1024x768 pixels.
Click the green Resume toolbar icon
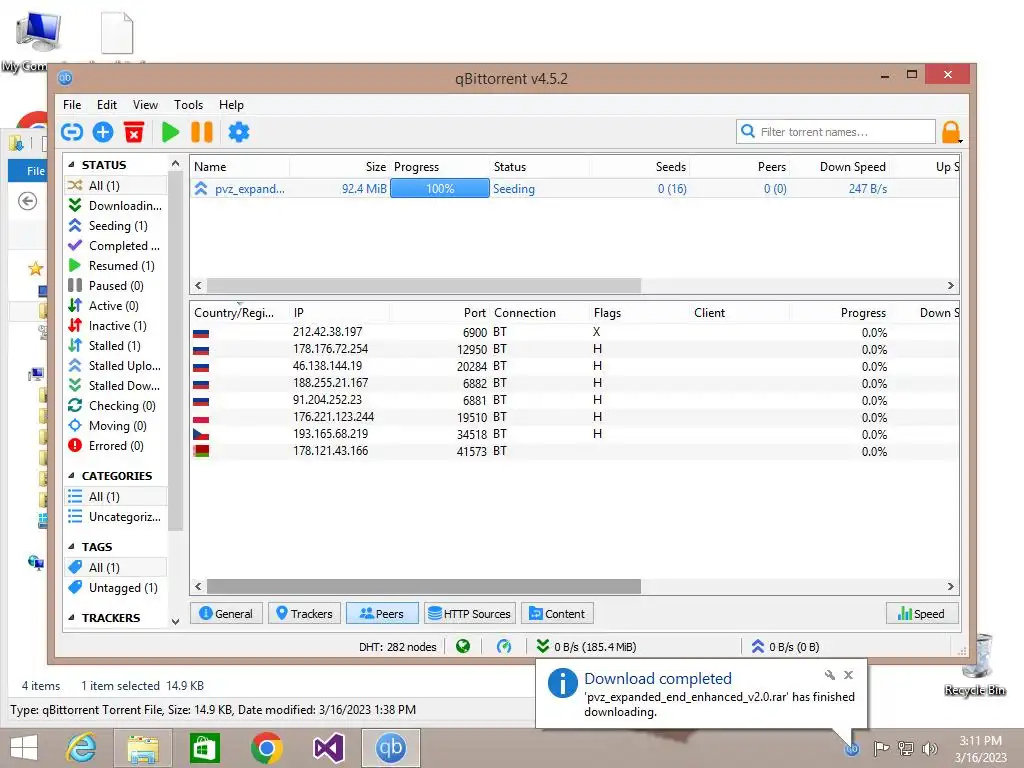click(x=170, y=132)
